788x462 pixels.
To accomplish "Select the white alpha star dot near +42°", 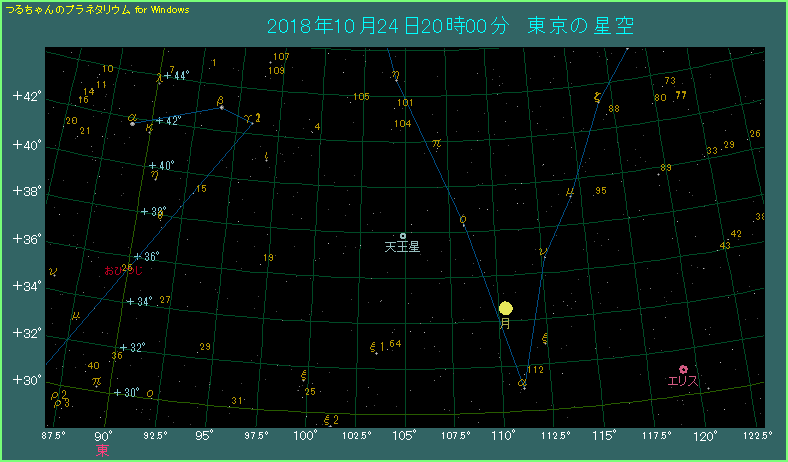I will pyautogui.click(x=132, y=123).
